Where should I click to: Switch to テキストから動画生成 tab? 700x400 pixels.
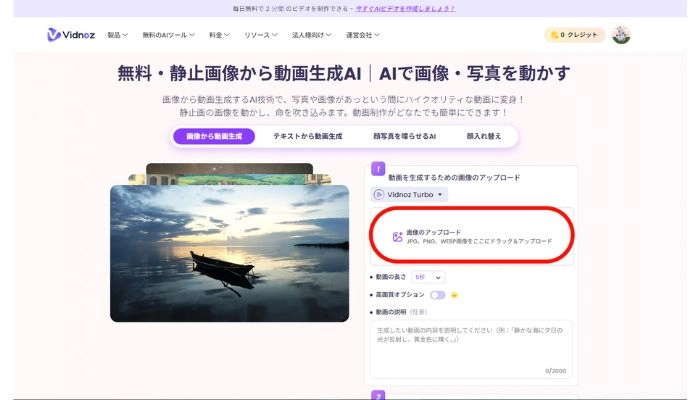(x=307, y=135)
